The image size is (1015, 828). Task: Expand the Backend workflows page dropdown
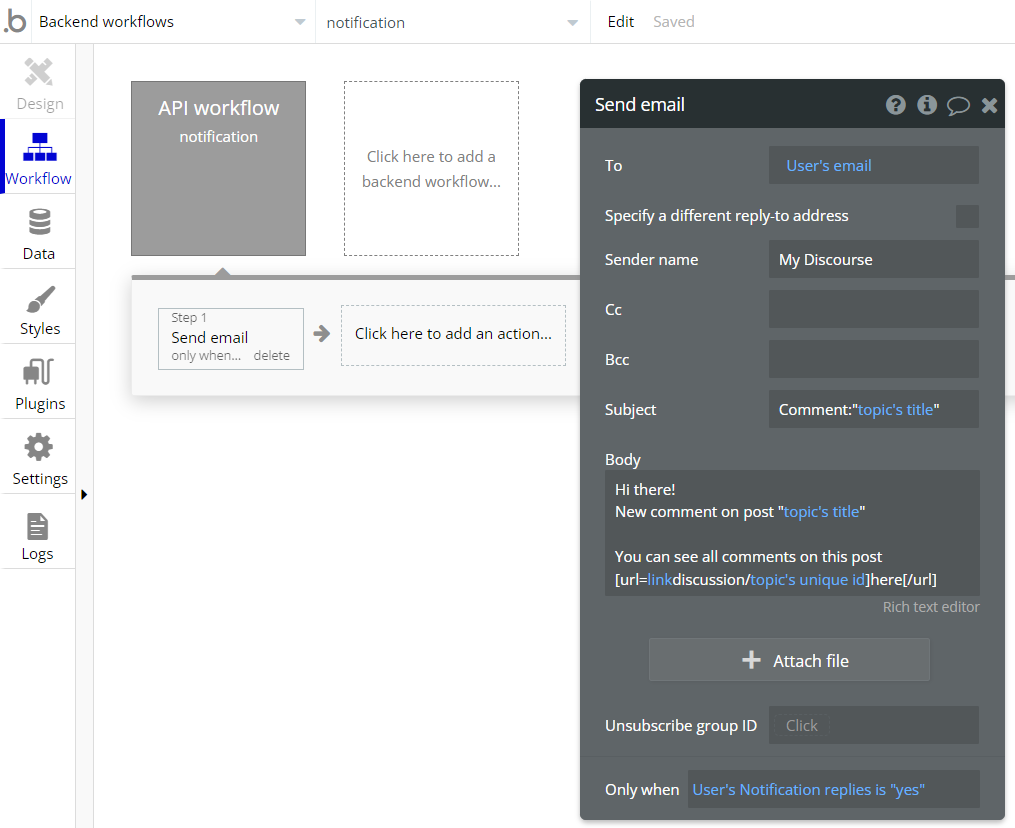300,22
